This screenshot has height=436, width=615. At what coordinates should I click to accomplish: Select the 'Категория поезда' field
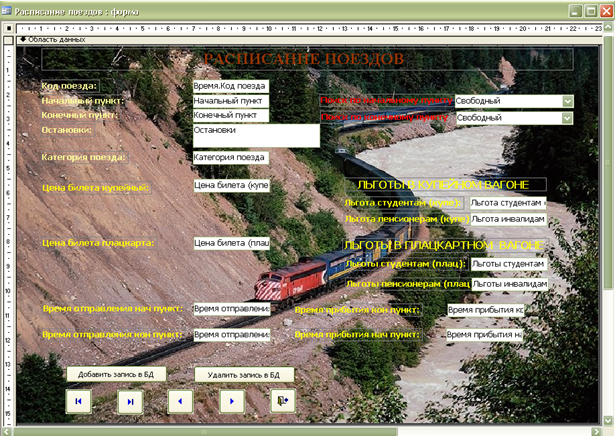point(230,157)
